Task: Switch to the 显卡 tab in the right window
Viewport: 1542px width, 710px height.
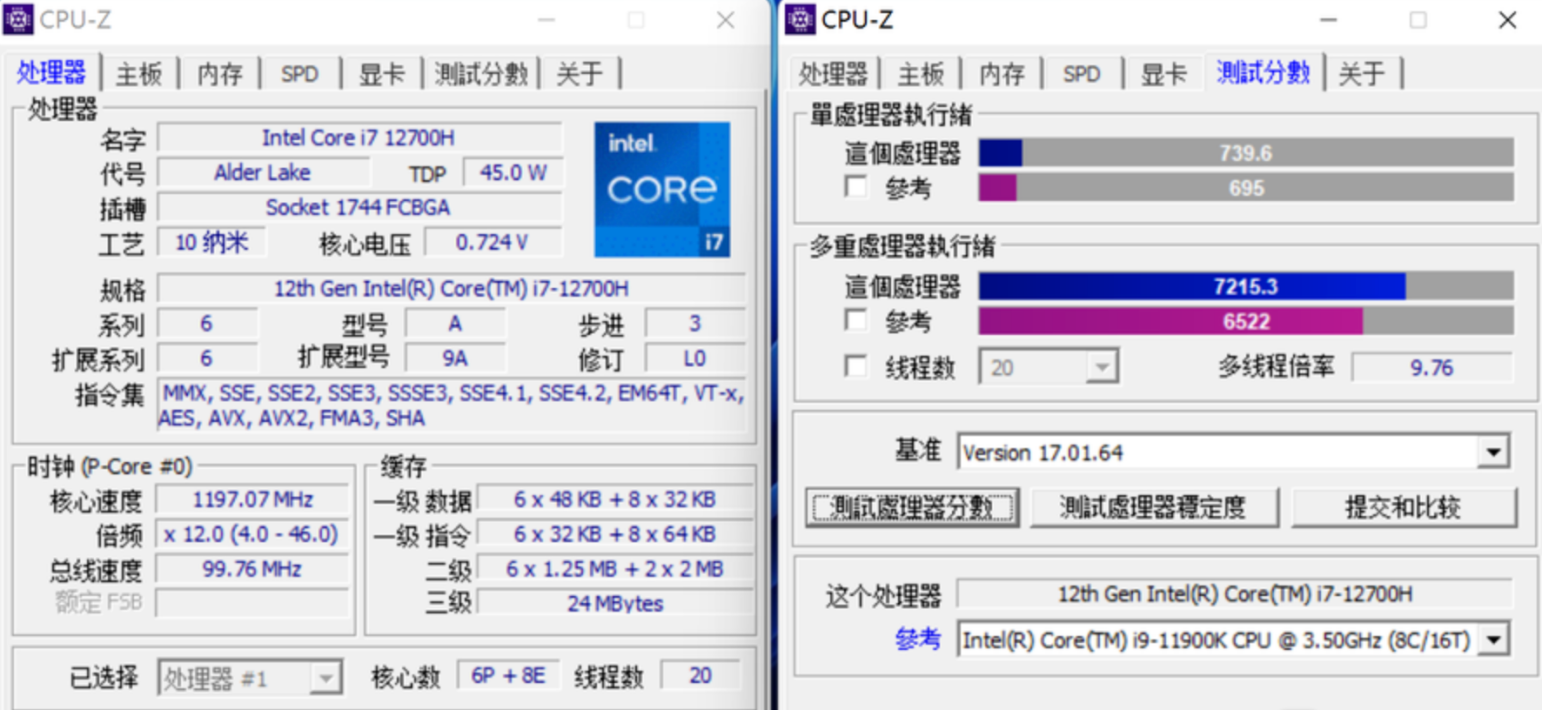Action: coord(1163,73)
